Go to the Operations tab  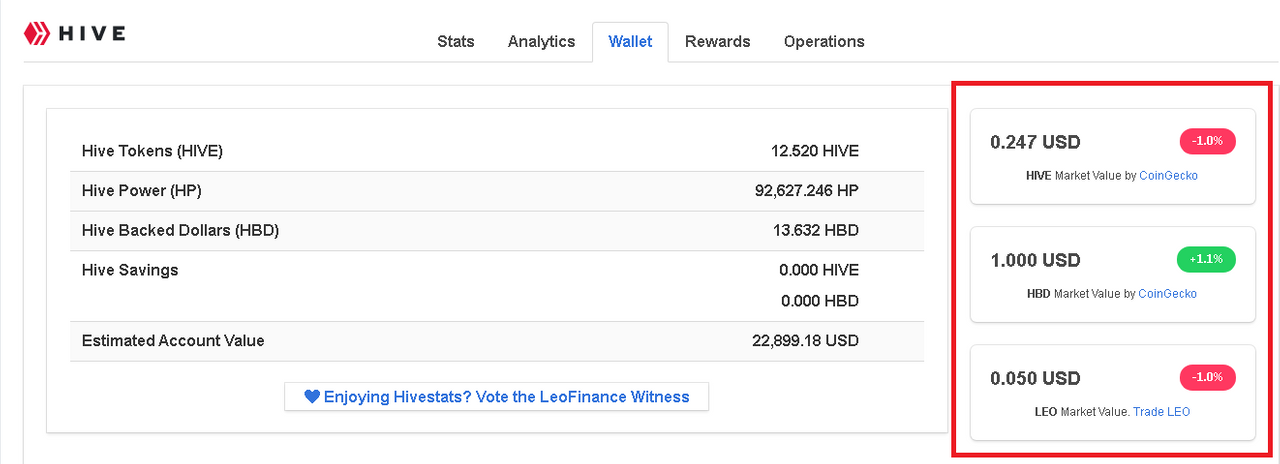point(824,41)
